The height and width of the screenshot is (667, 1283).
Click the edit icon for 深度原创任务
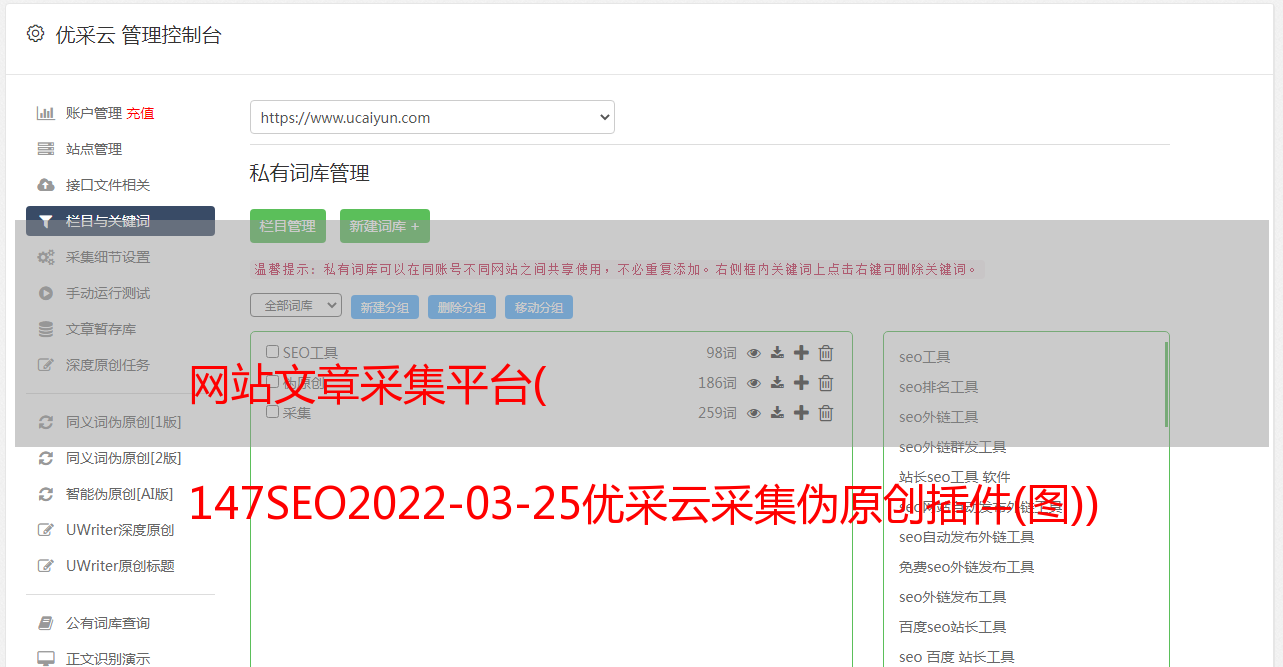[46, 365]
